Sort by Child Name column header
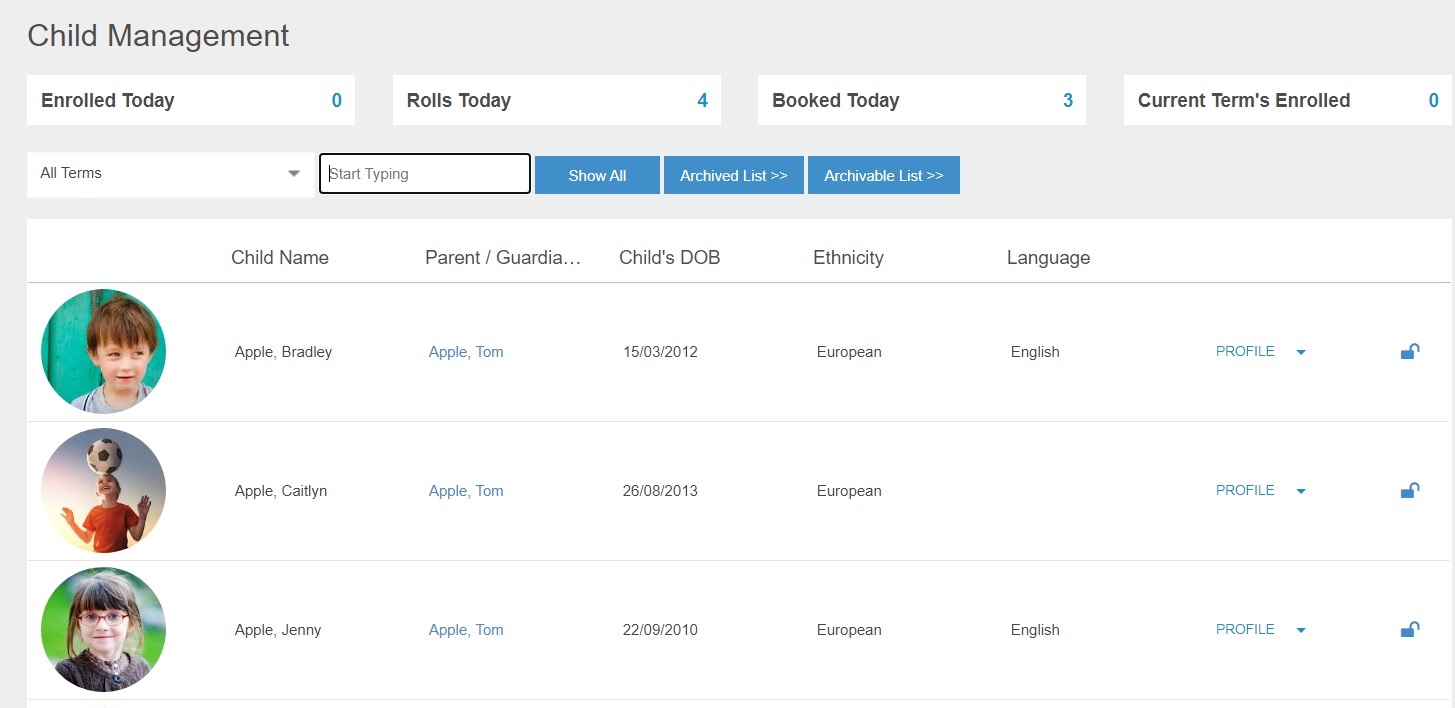This screenshot has height=708, width=1455. point(280,257)
